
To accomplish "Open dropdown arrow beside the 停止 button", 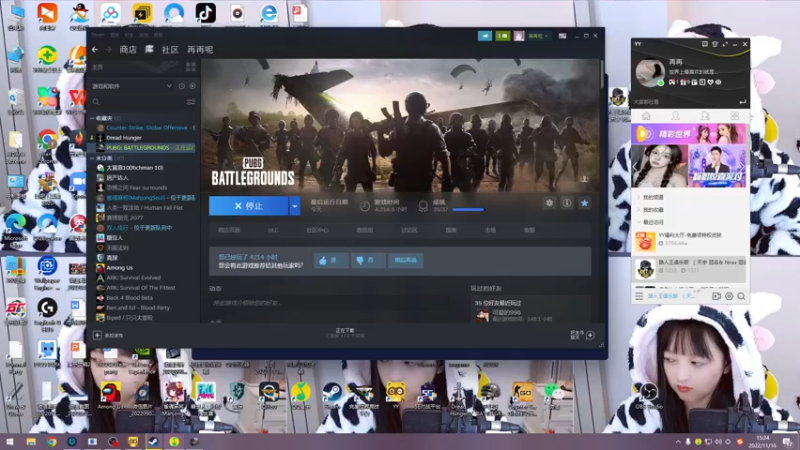I will pyautogui.click(x=295, y=206).
